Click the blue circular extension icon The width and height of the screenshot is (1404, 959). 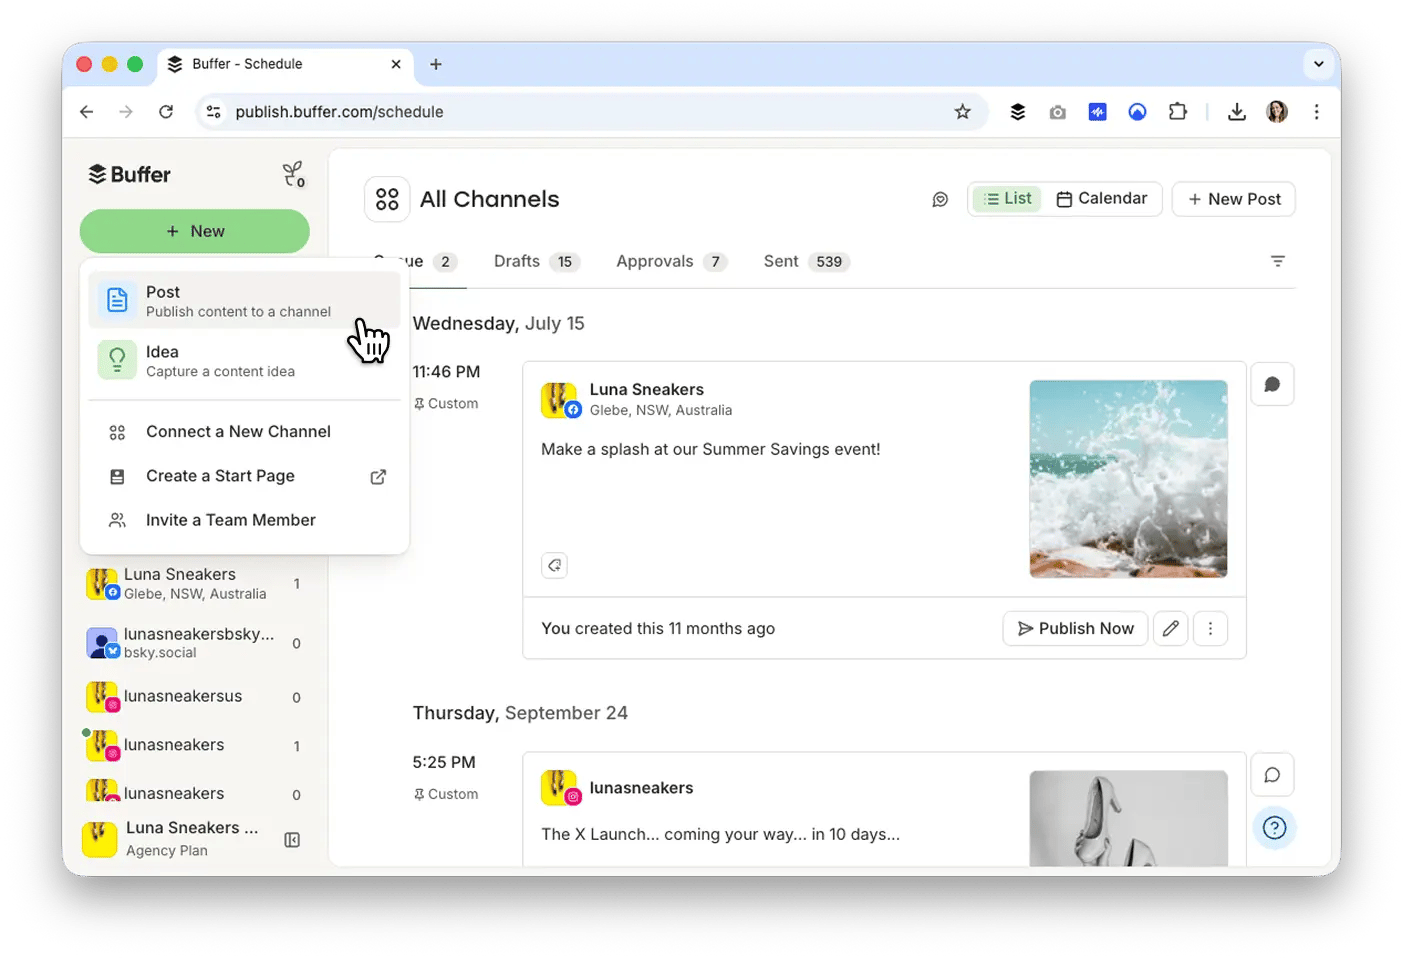point(1137,112)
